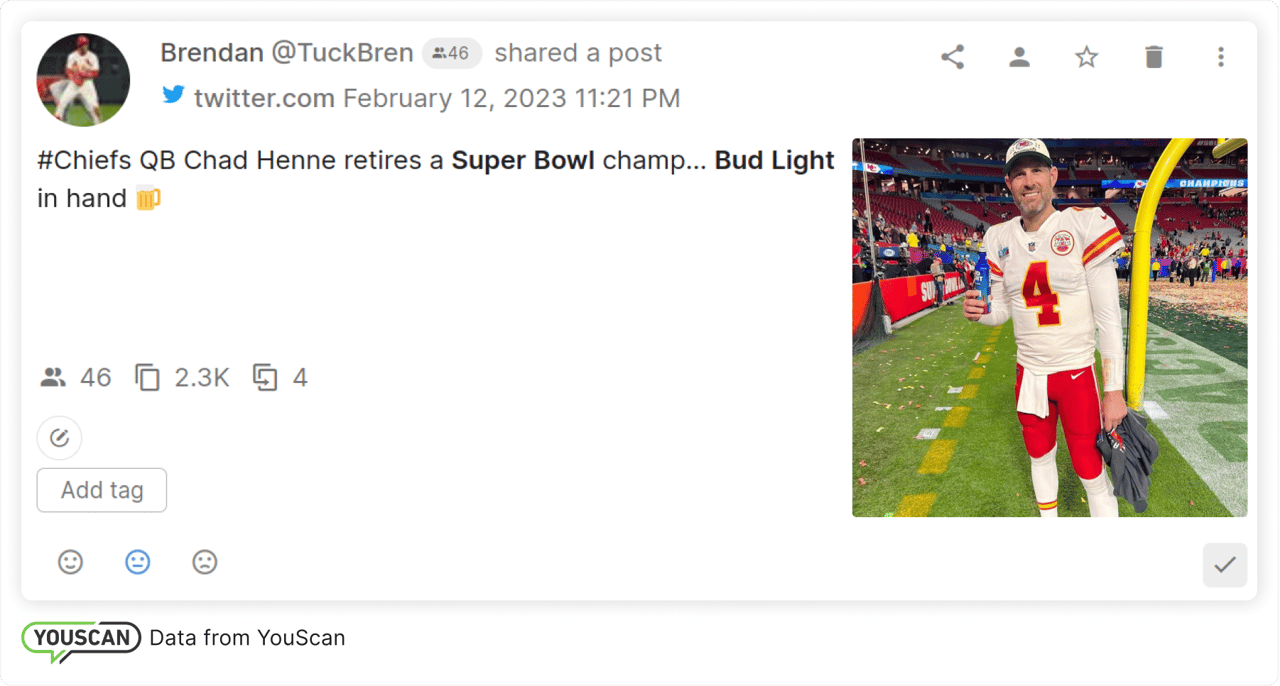
Task: Set sentiment to positive smiley face
Action: tap(70, 562)
